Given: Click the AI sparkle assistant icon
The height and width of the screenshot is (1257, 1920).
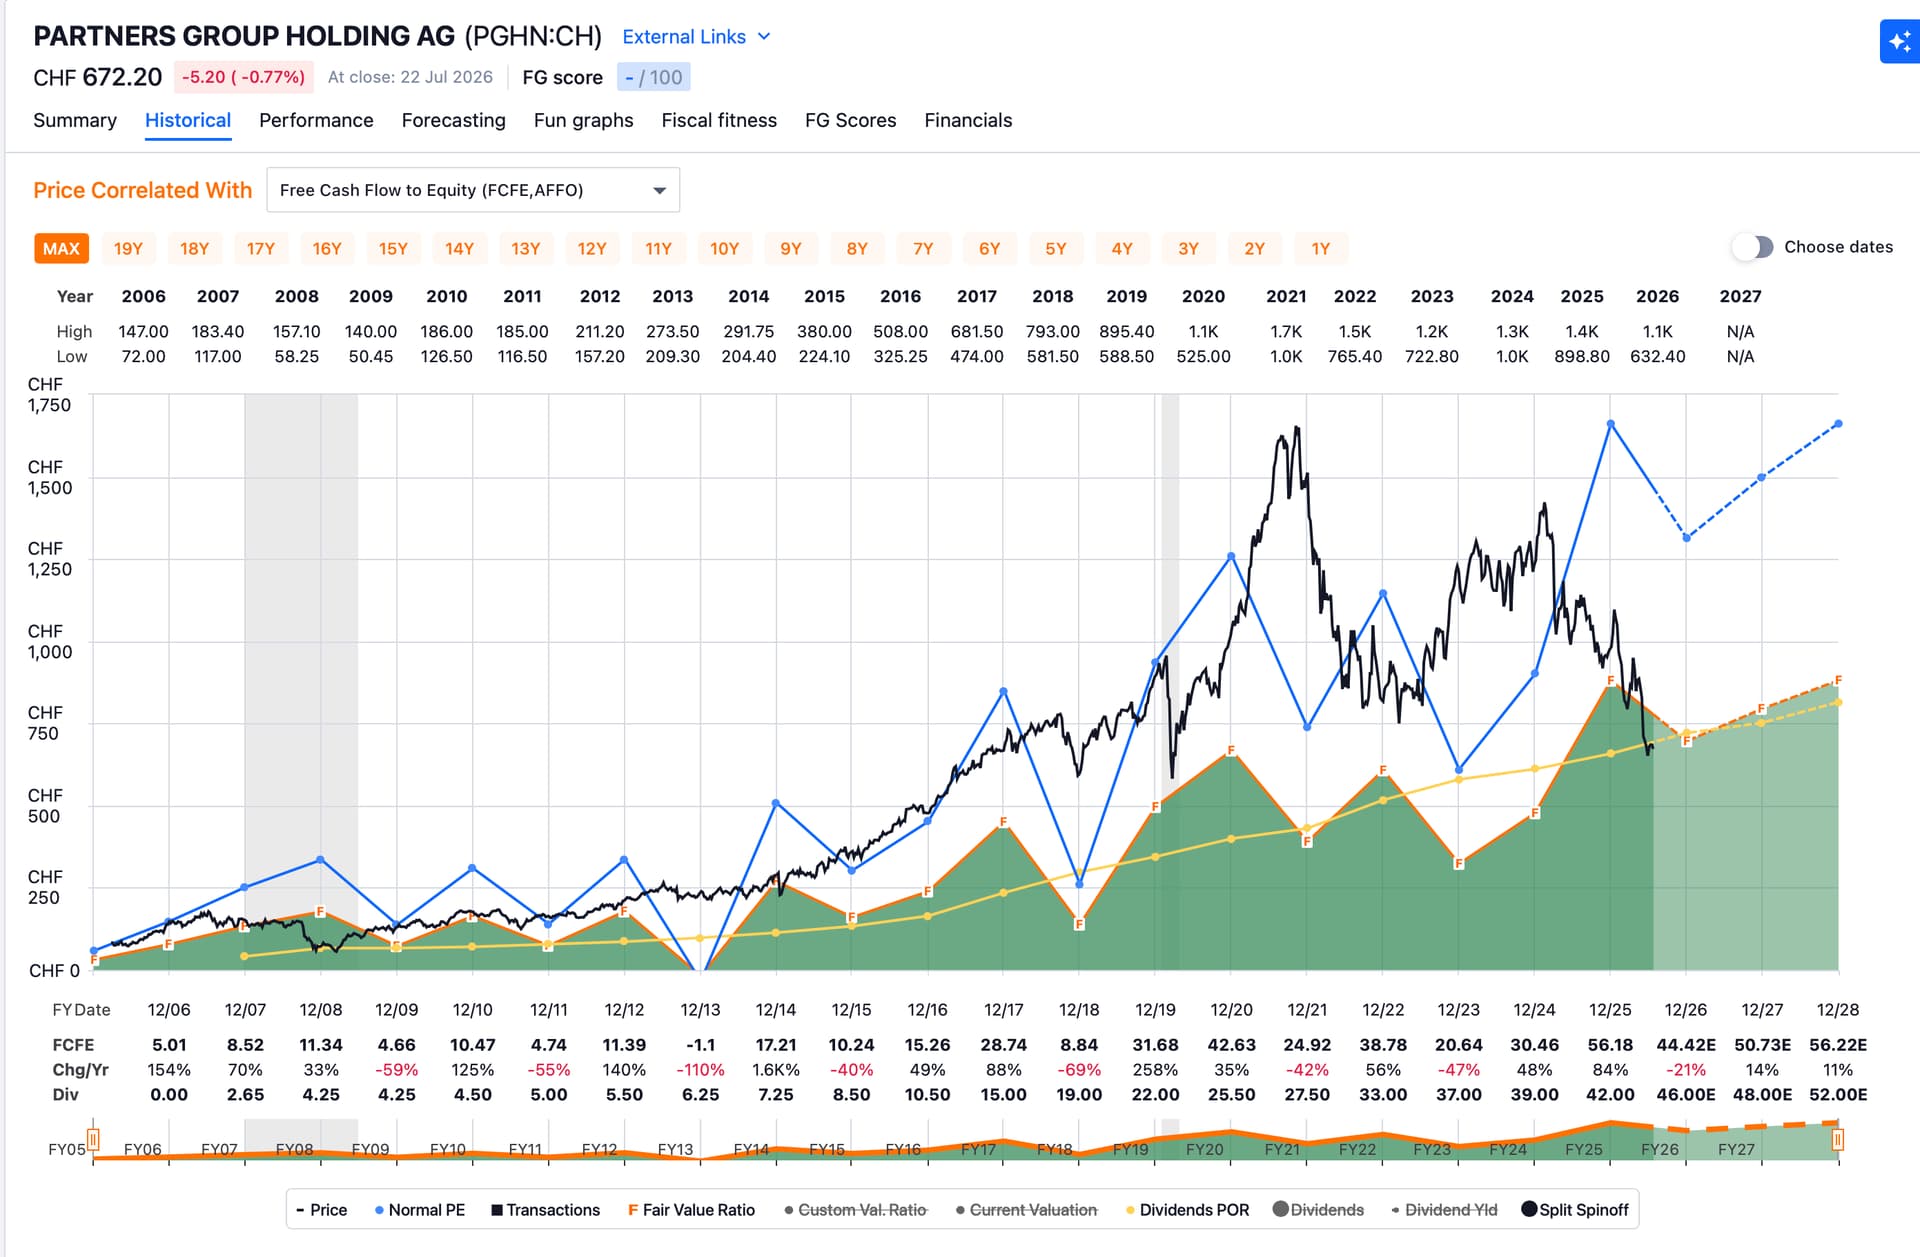Looking at the screenshot, I should pyautogui.click(x=1900, y=42).
